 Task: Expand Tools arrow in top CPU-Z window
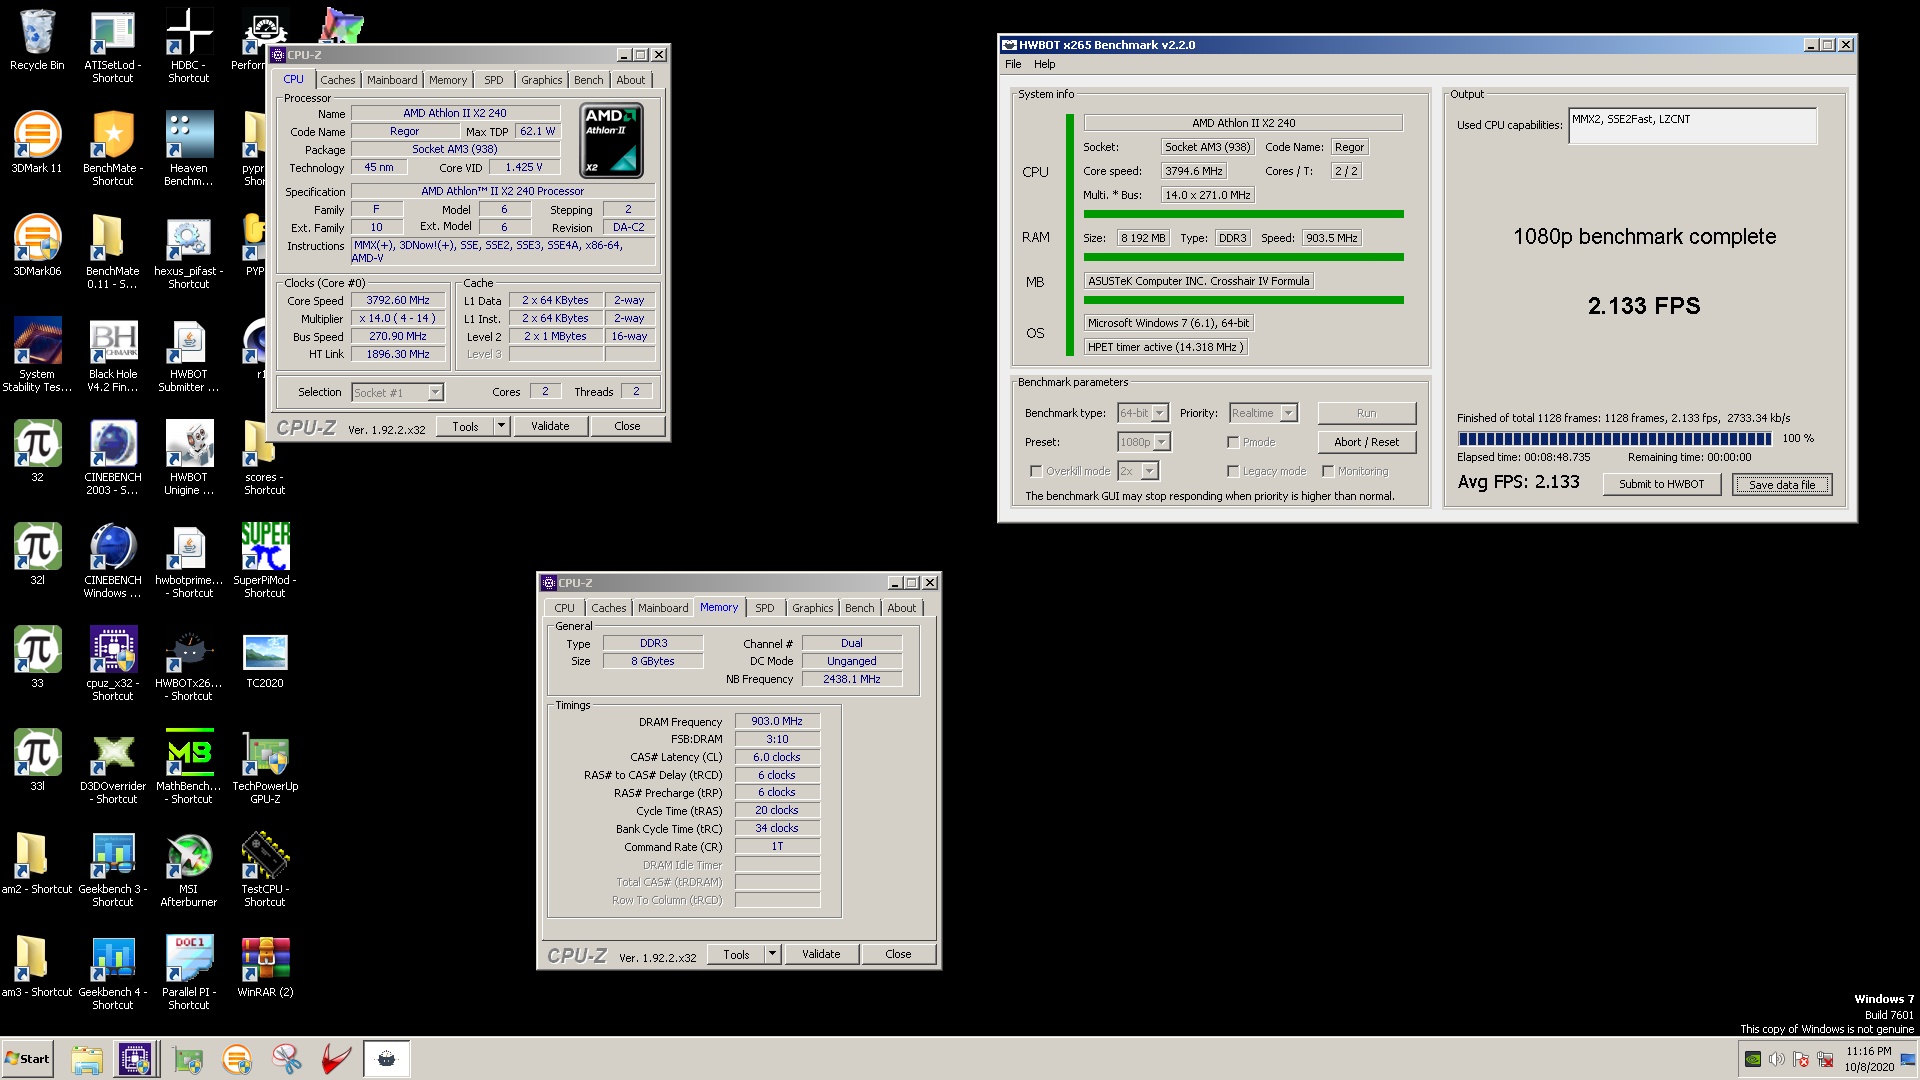502,426
